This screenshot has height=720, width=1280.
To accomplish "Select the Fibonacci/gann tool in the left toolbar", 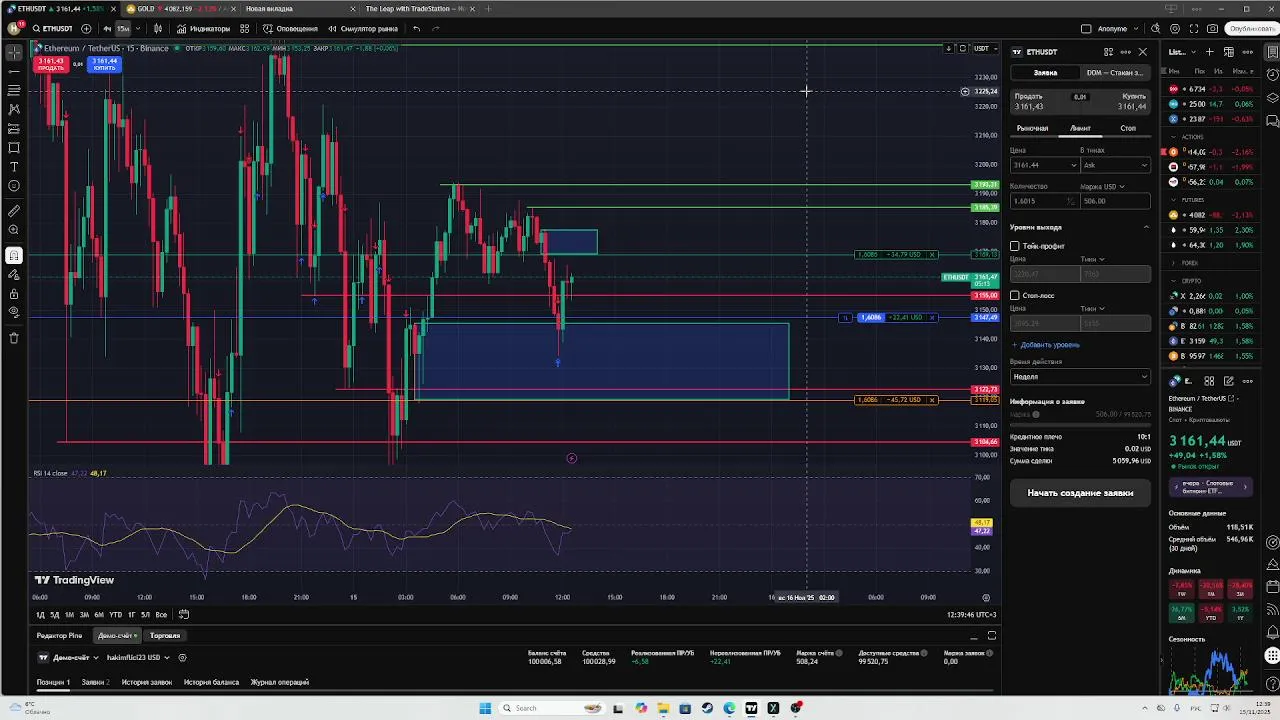I will [x=14, y=90].
